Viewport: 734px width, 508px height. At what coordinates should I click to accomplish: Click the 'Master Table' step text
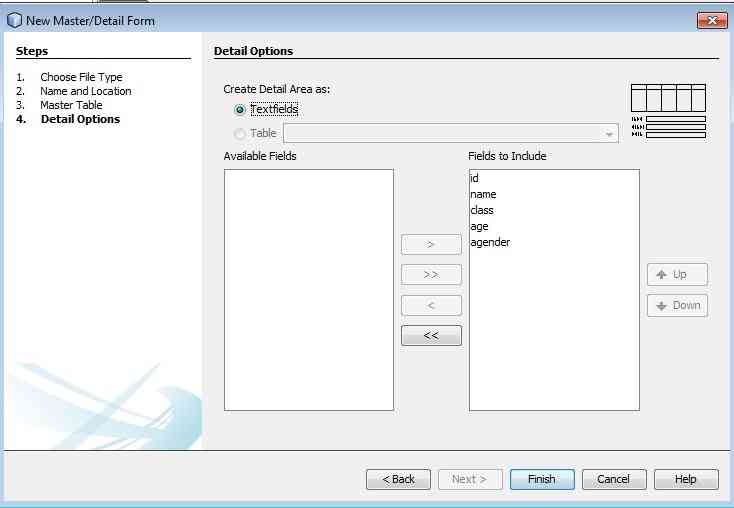coord(71,105)
